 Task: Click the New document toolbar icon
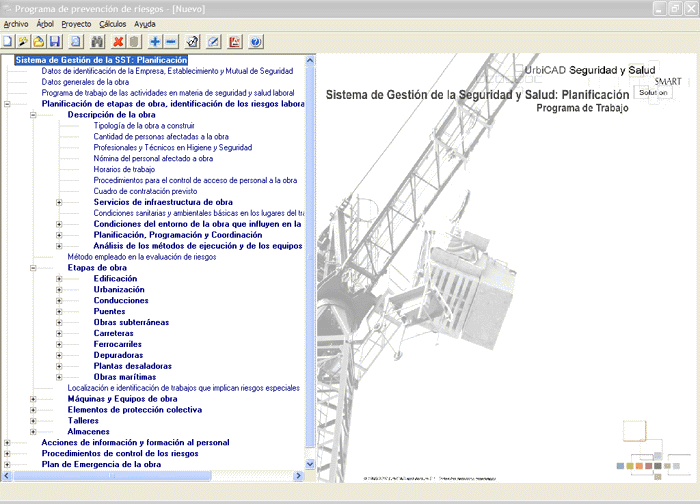(8, 42)
